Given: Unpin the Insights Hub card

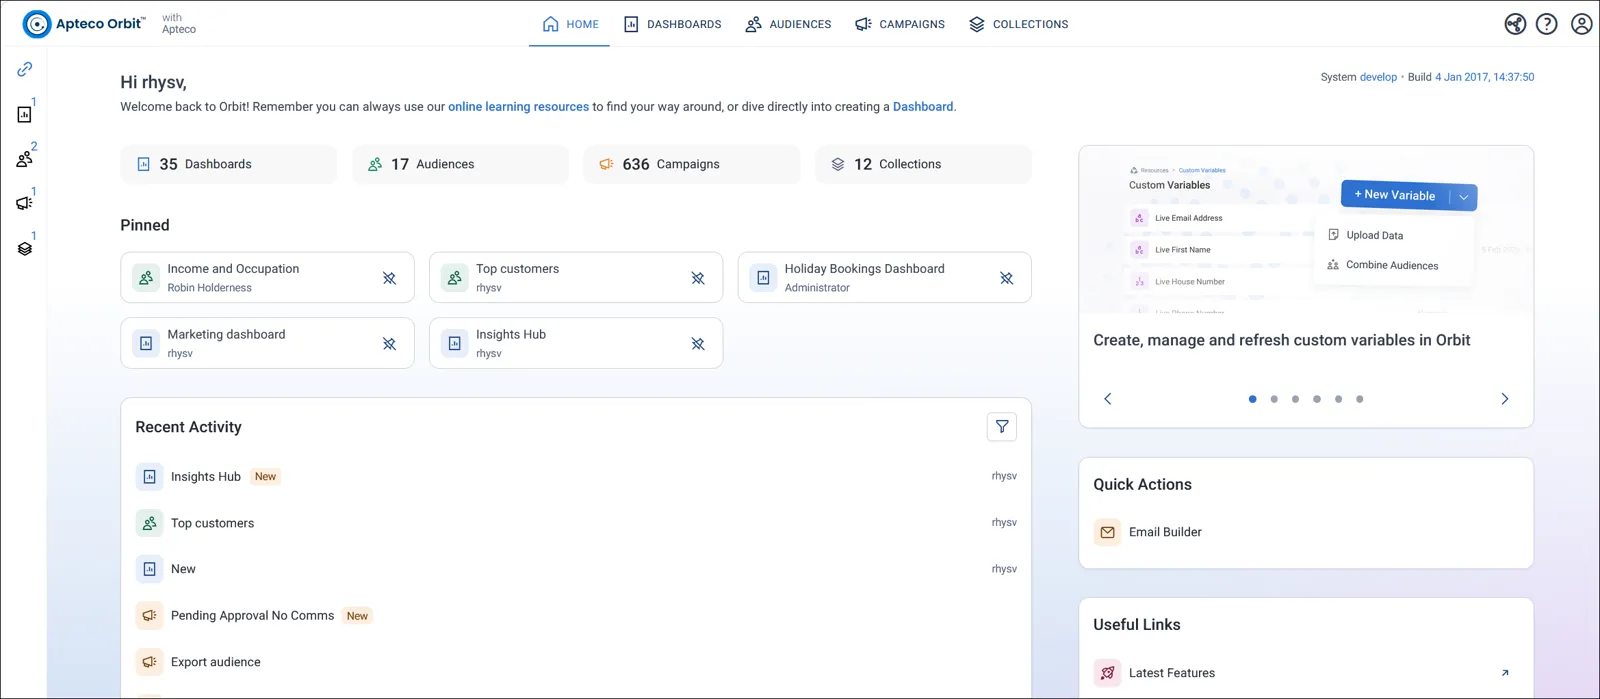Looking at the screenshot, I should tap(698, 344).
